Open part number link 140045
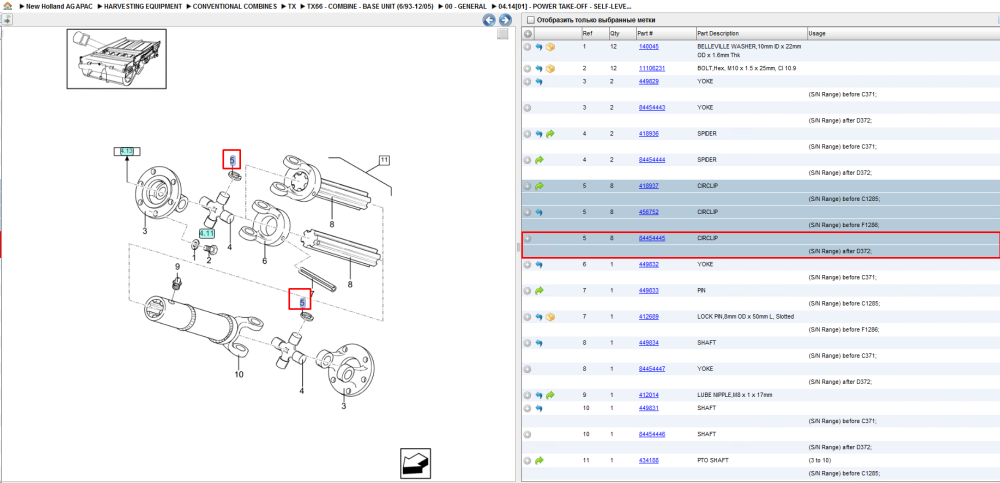Screen dimensions: 1000x483 648,47
